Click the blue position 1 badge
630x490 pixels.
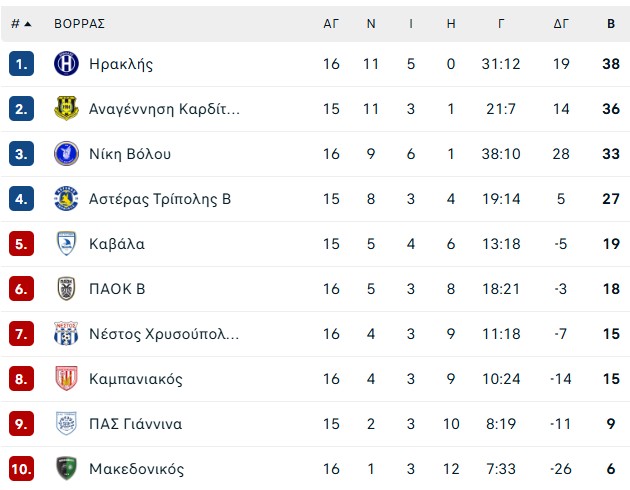coord(22,64)
